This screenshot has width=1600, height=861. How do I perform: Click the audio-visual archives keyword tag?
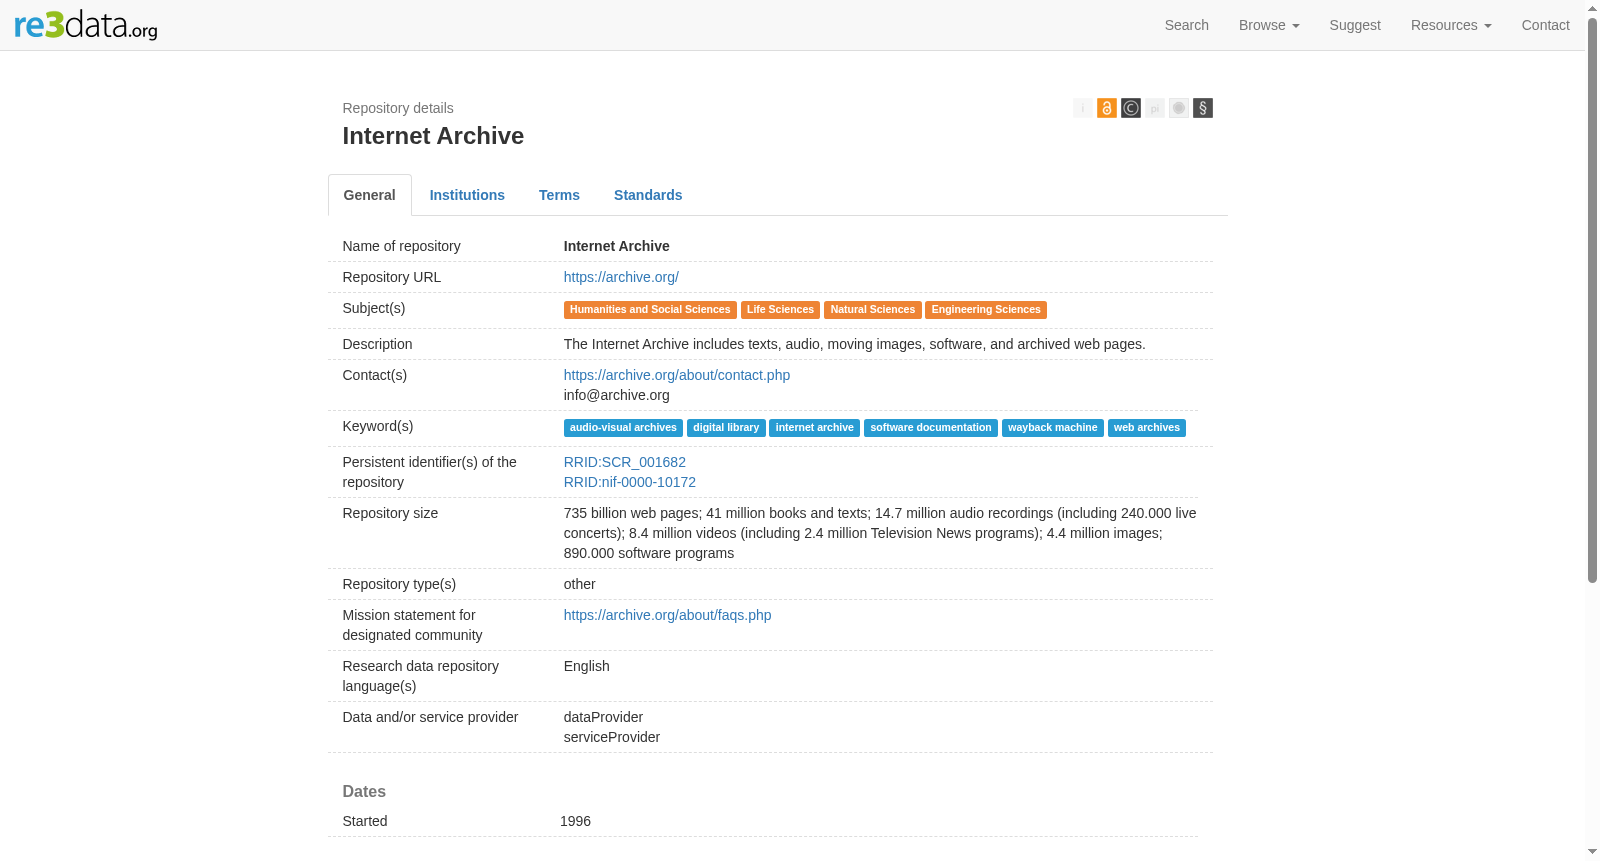tap(623, 428)
